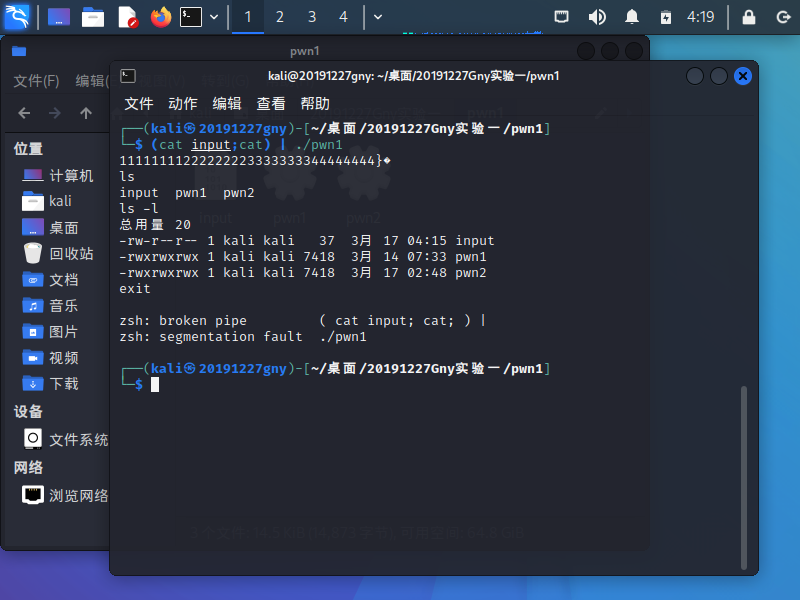
Task: Click the show desktop icon in panel
Action: pyautogui.click(x=59, y=17)
